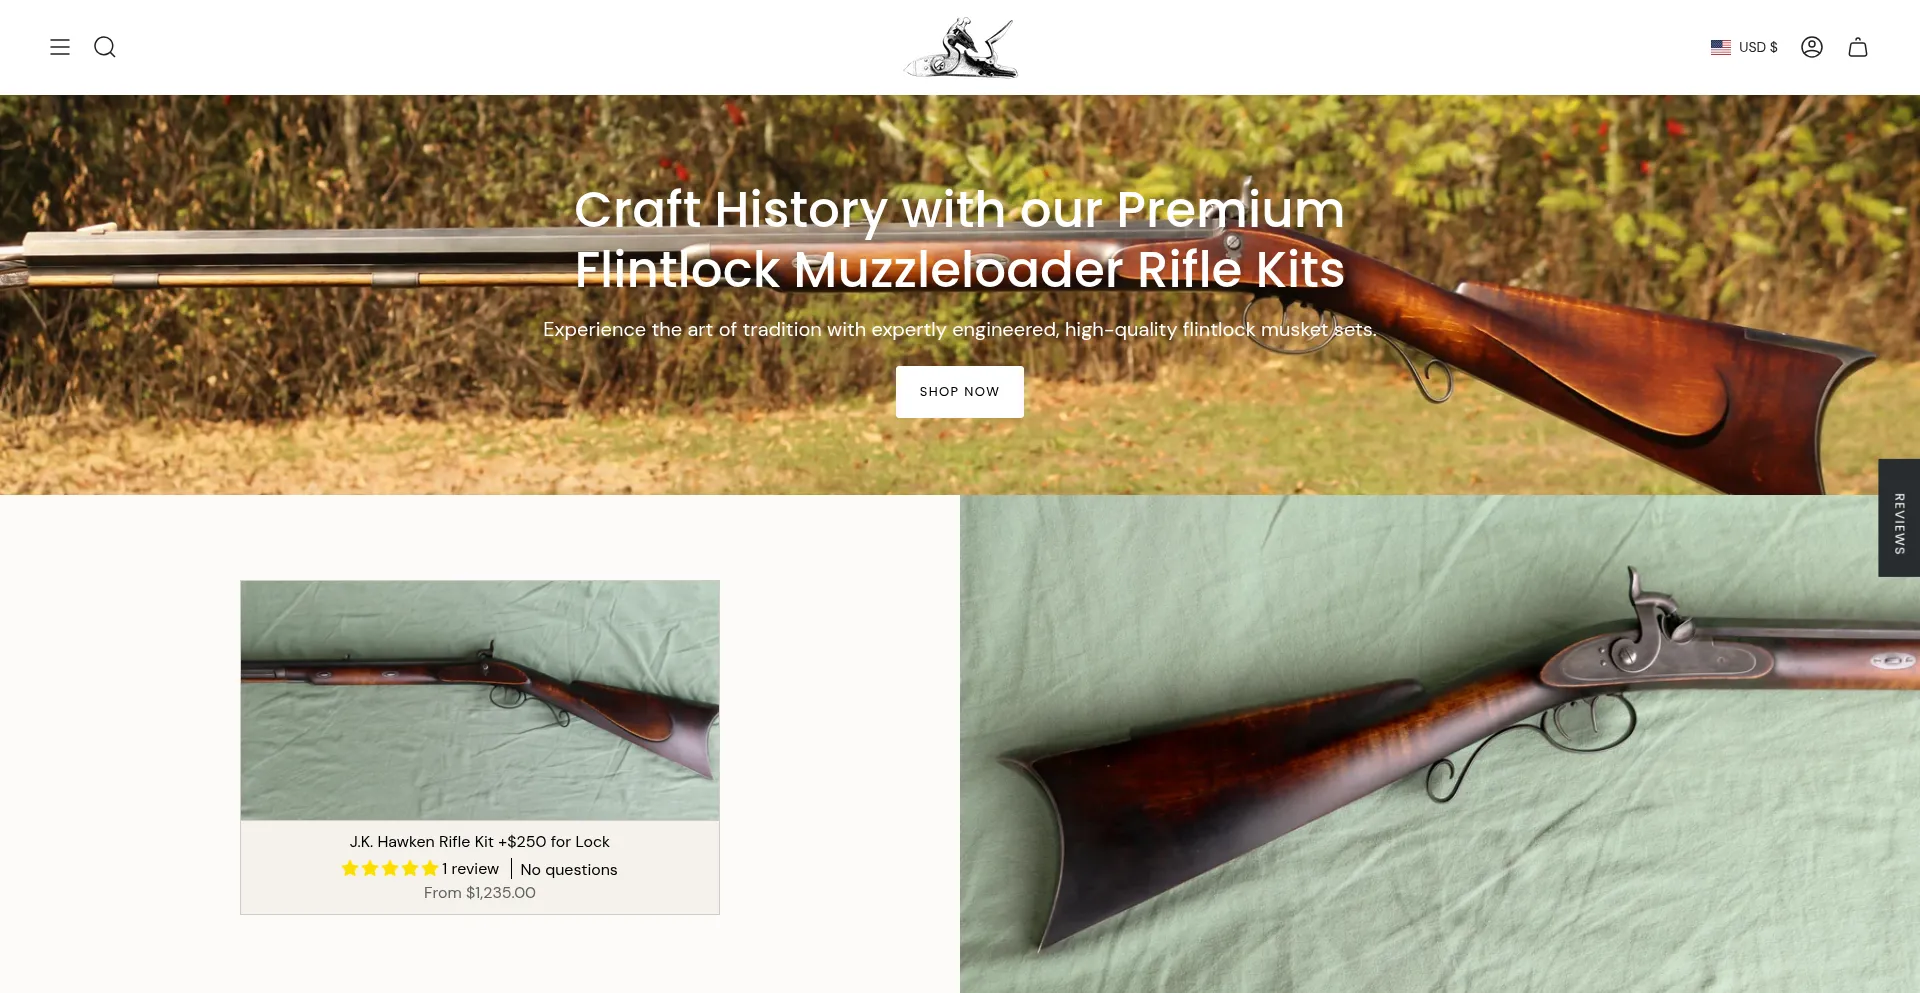
Task: Open the hamburger navigation menu
Action: point(60,47)
